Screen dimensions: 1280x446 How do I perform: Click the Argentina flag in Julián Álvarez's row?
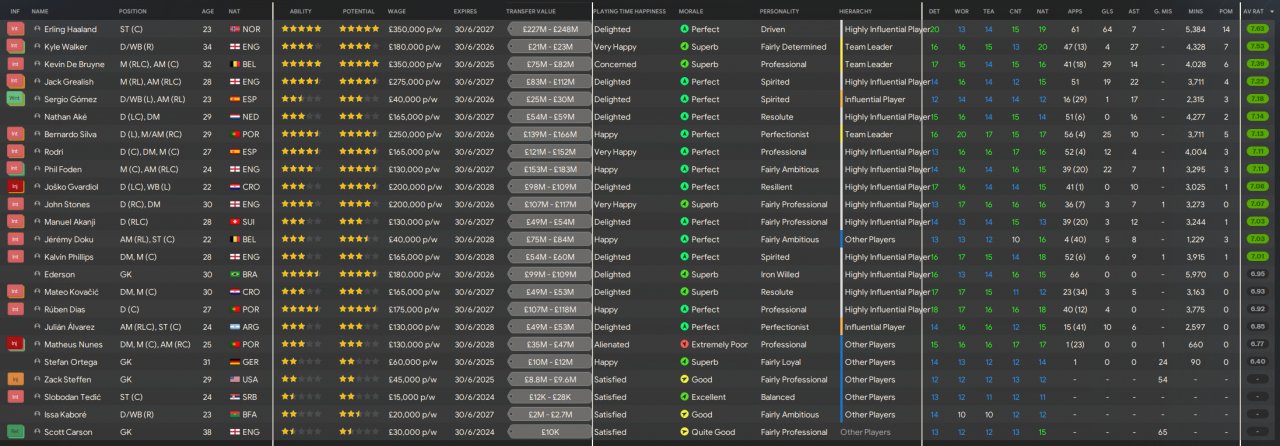[x=235, y=327]
